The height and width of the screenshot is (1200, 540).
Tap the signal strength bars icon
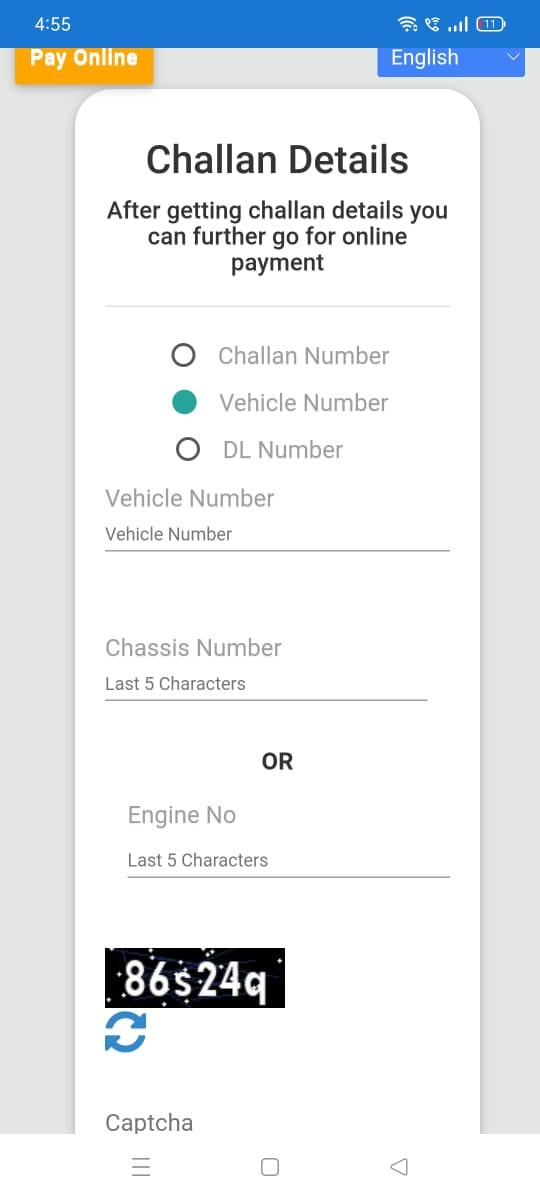(x=459, y=23)
